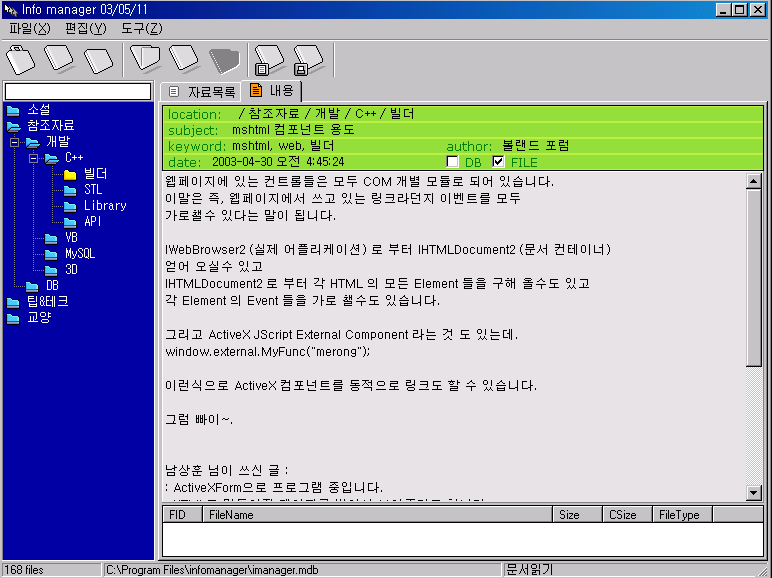Click the content scrollbar down arrow
The width and height of the screenshot is (772, 578).
click(x=754, y=492)
